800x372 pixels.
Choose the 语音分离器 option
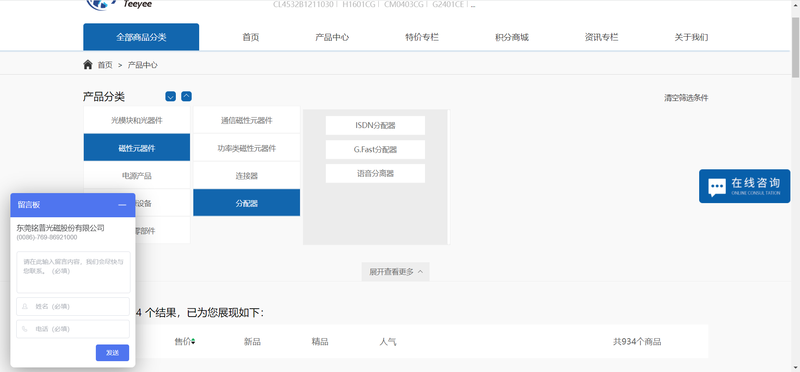[376, 173]
